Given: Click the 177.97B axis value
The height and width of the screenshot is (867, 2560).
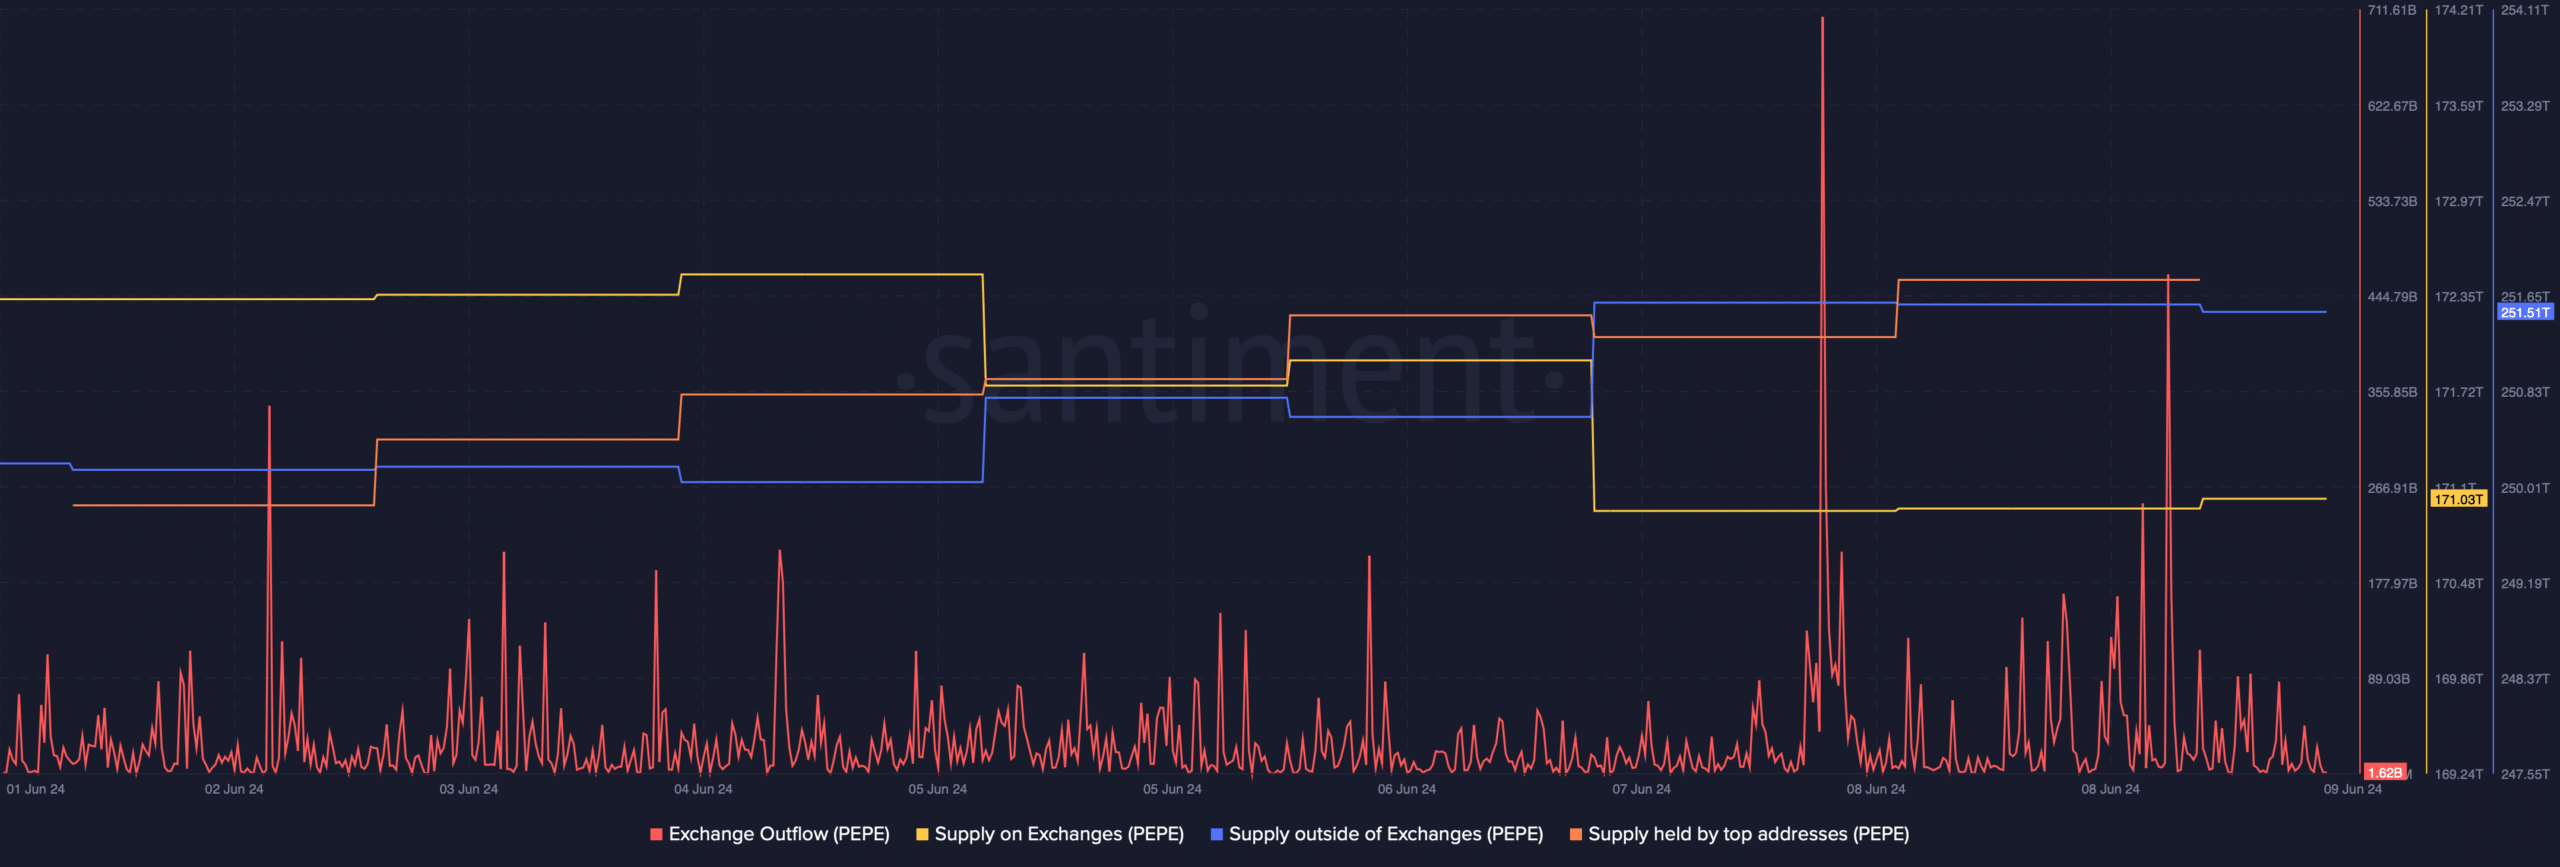Looking at the screenshot, I should pos(2392,583).
